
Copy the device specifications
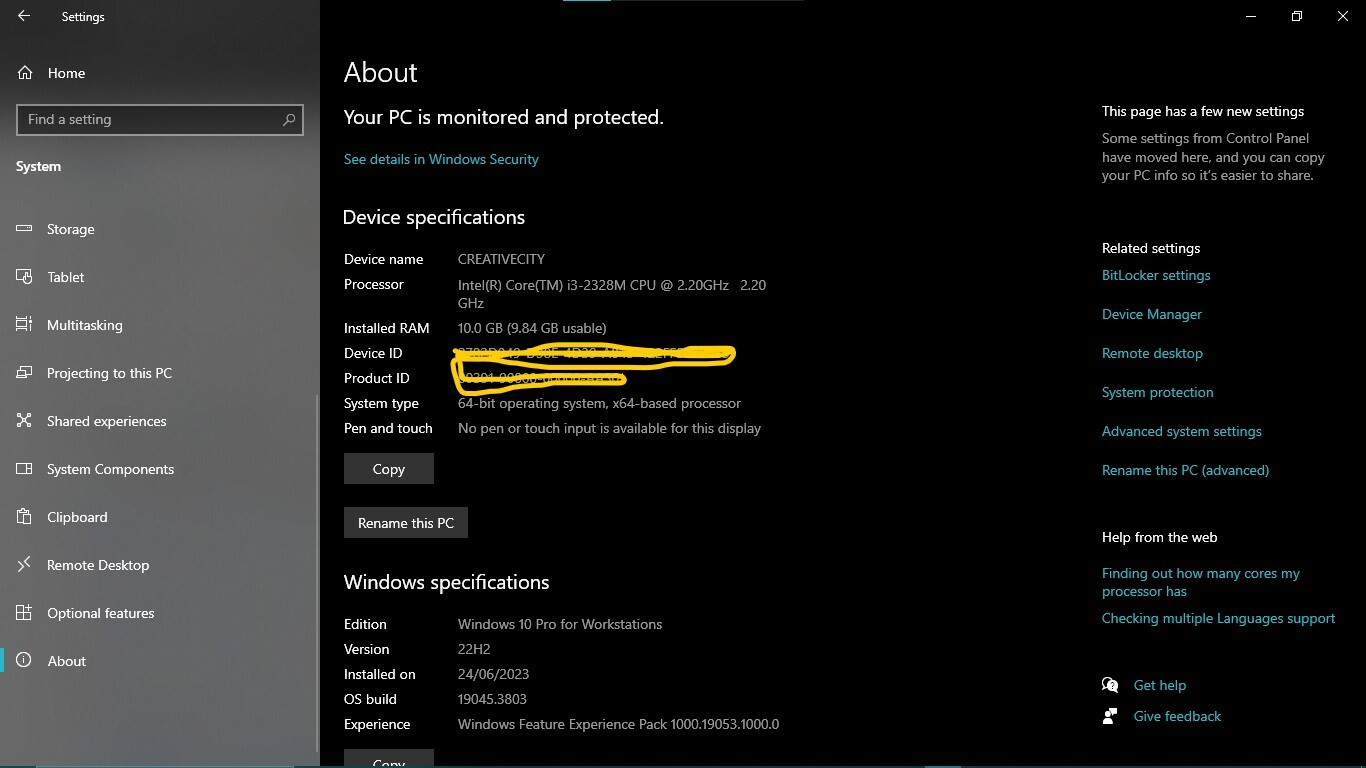click(x=389, y=469)
